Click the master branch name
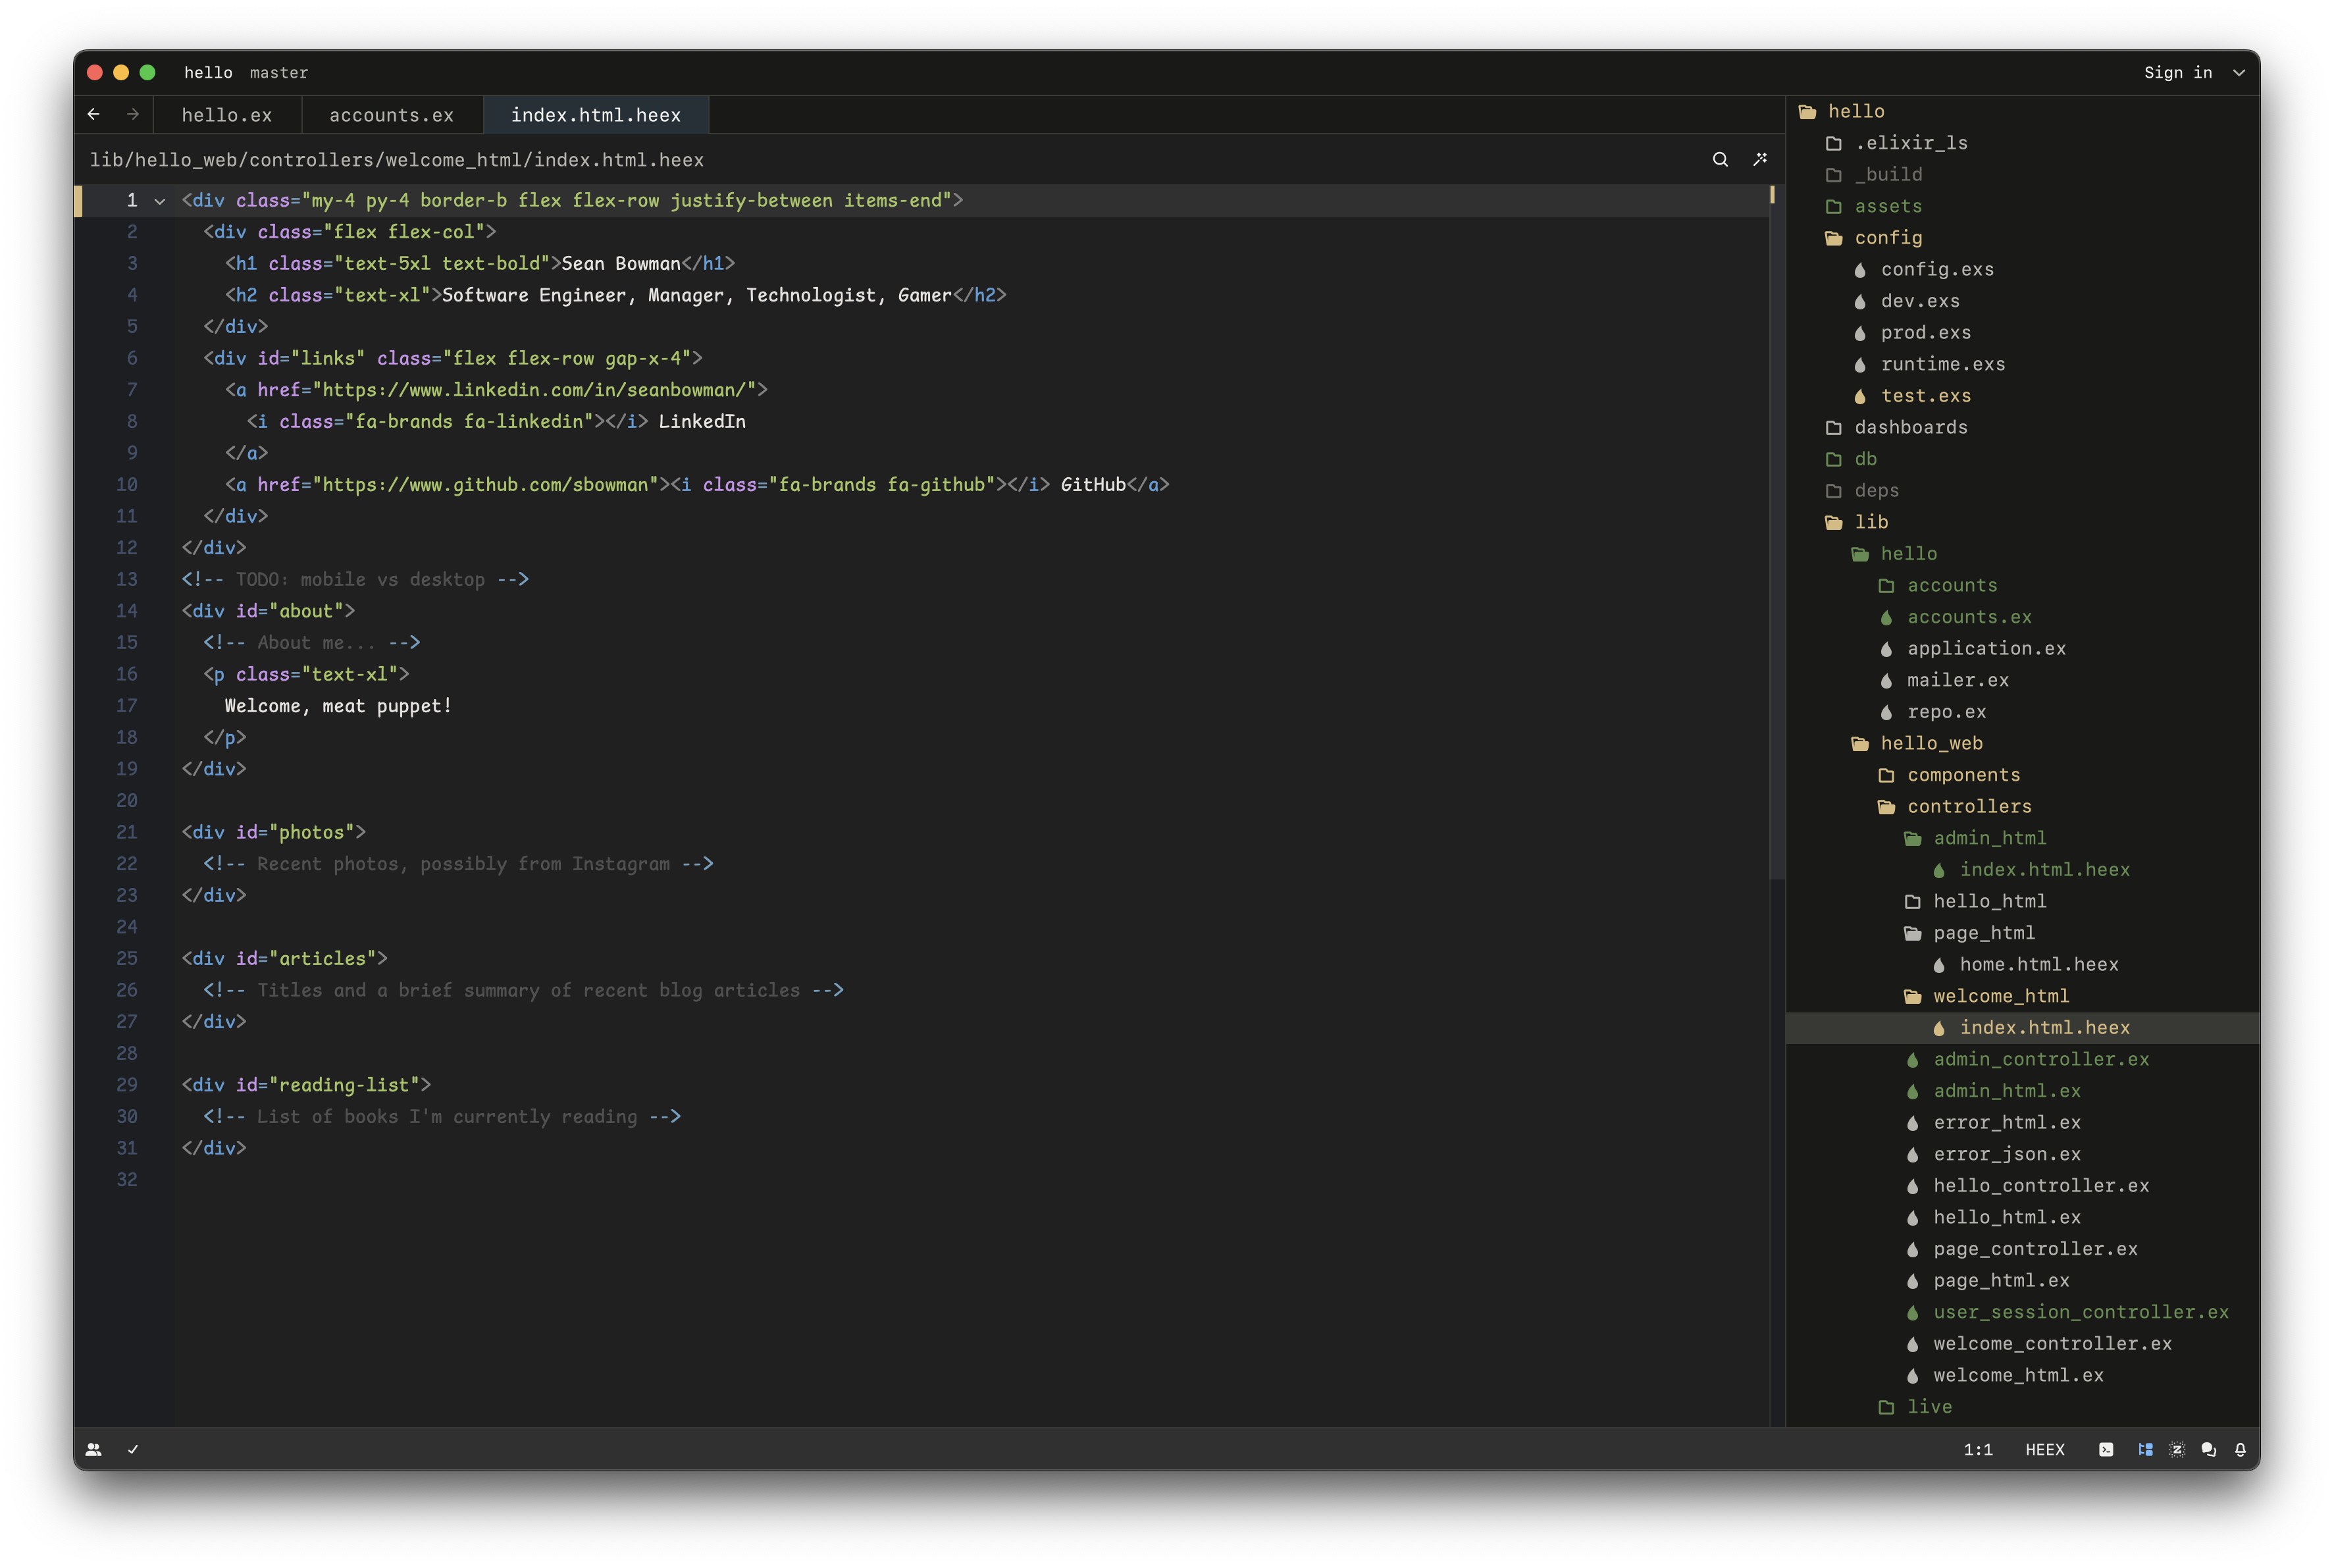Screen dimensions: 2334x1568 (x=279, y=72)
